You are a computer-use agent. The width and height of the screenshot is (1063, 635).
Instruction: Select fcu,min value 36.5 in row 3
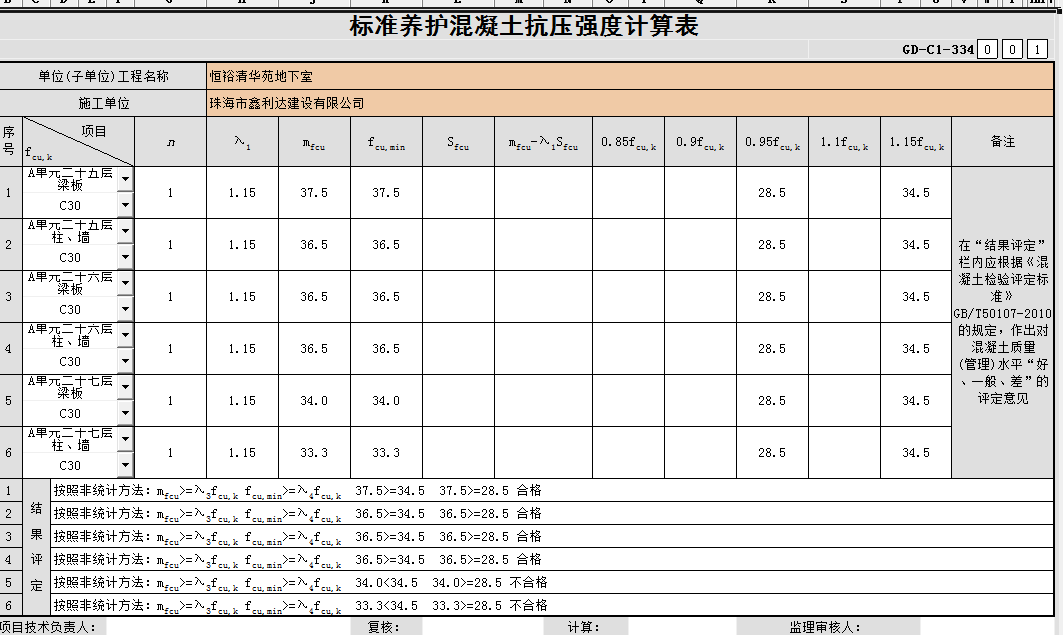[x=386, y=297]
